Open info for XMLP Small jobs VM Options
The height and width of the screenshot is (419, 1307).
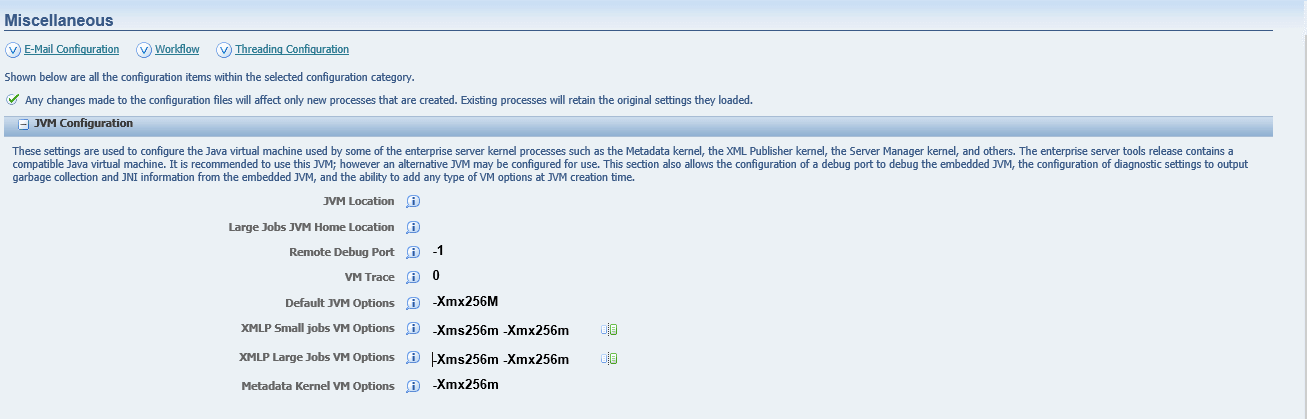point(413,329)
